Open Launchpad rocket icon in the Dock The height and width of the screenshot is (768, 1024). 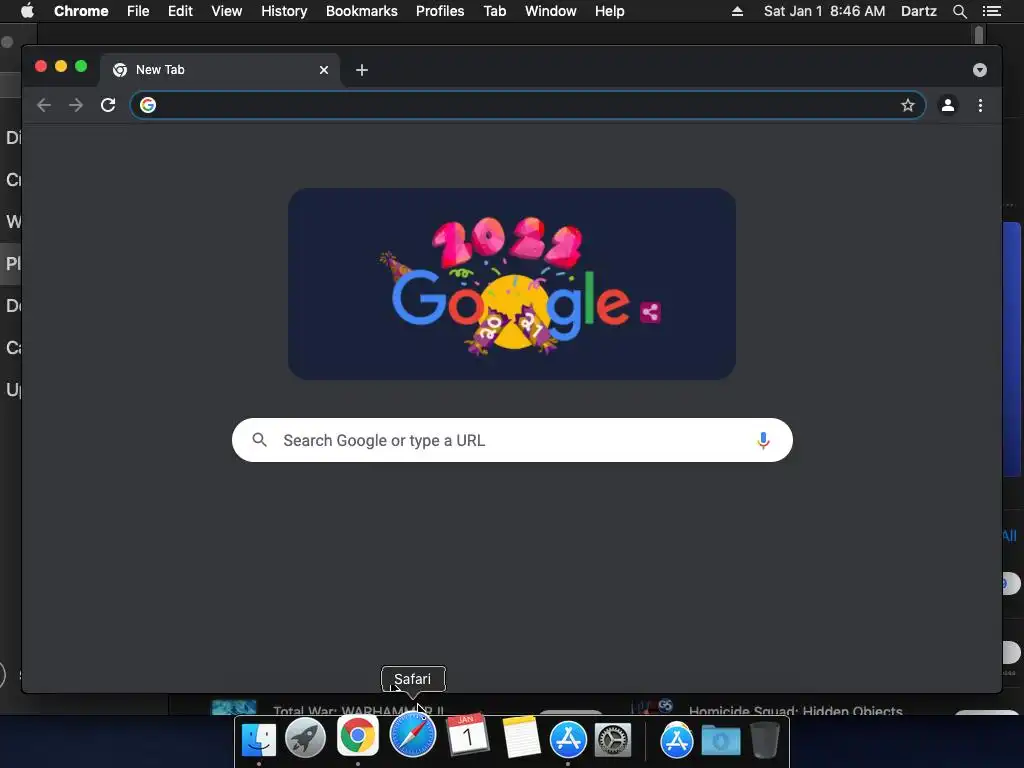point(306,739)
